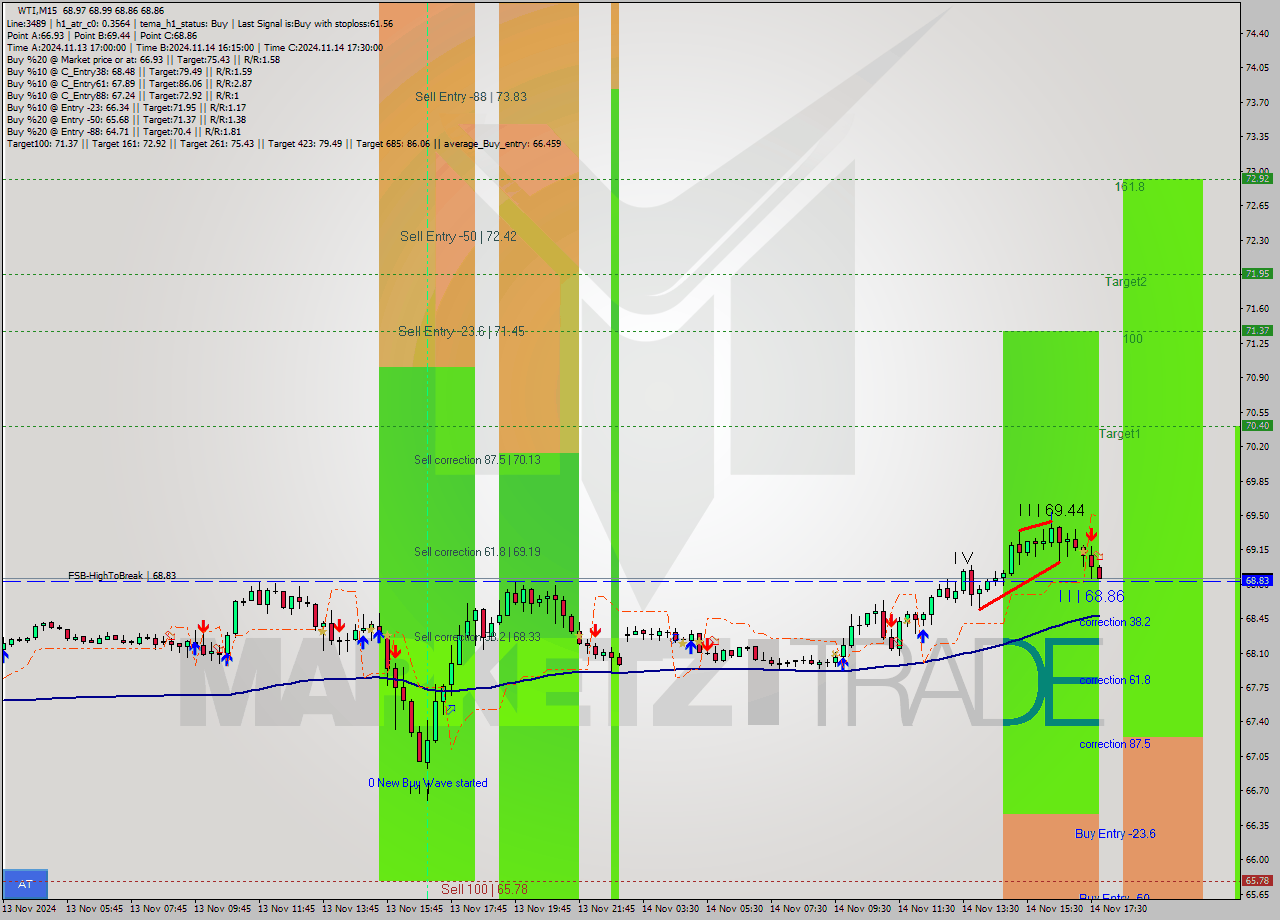
Task: Click the 'correction 61.8' label
Action: point(1115,680)
